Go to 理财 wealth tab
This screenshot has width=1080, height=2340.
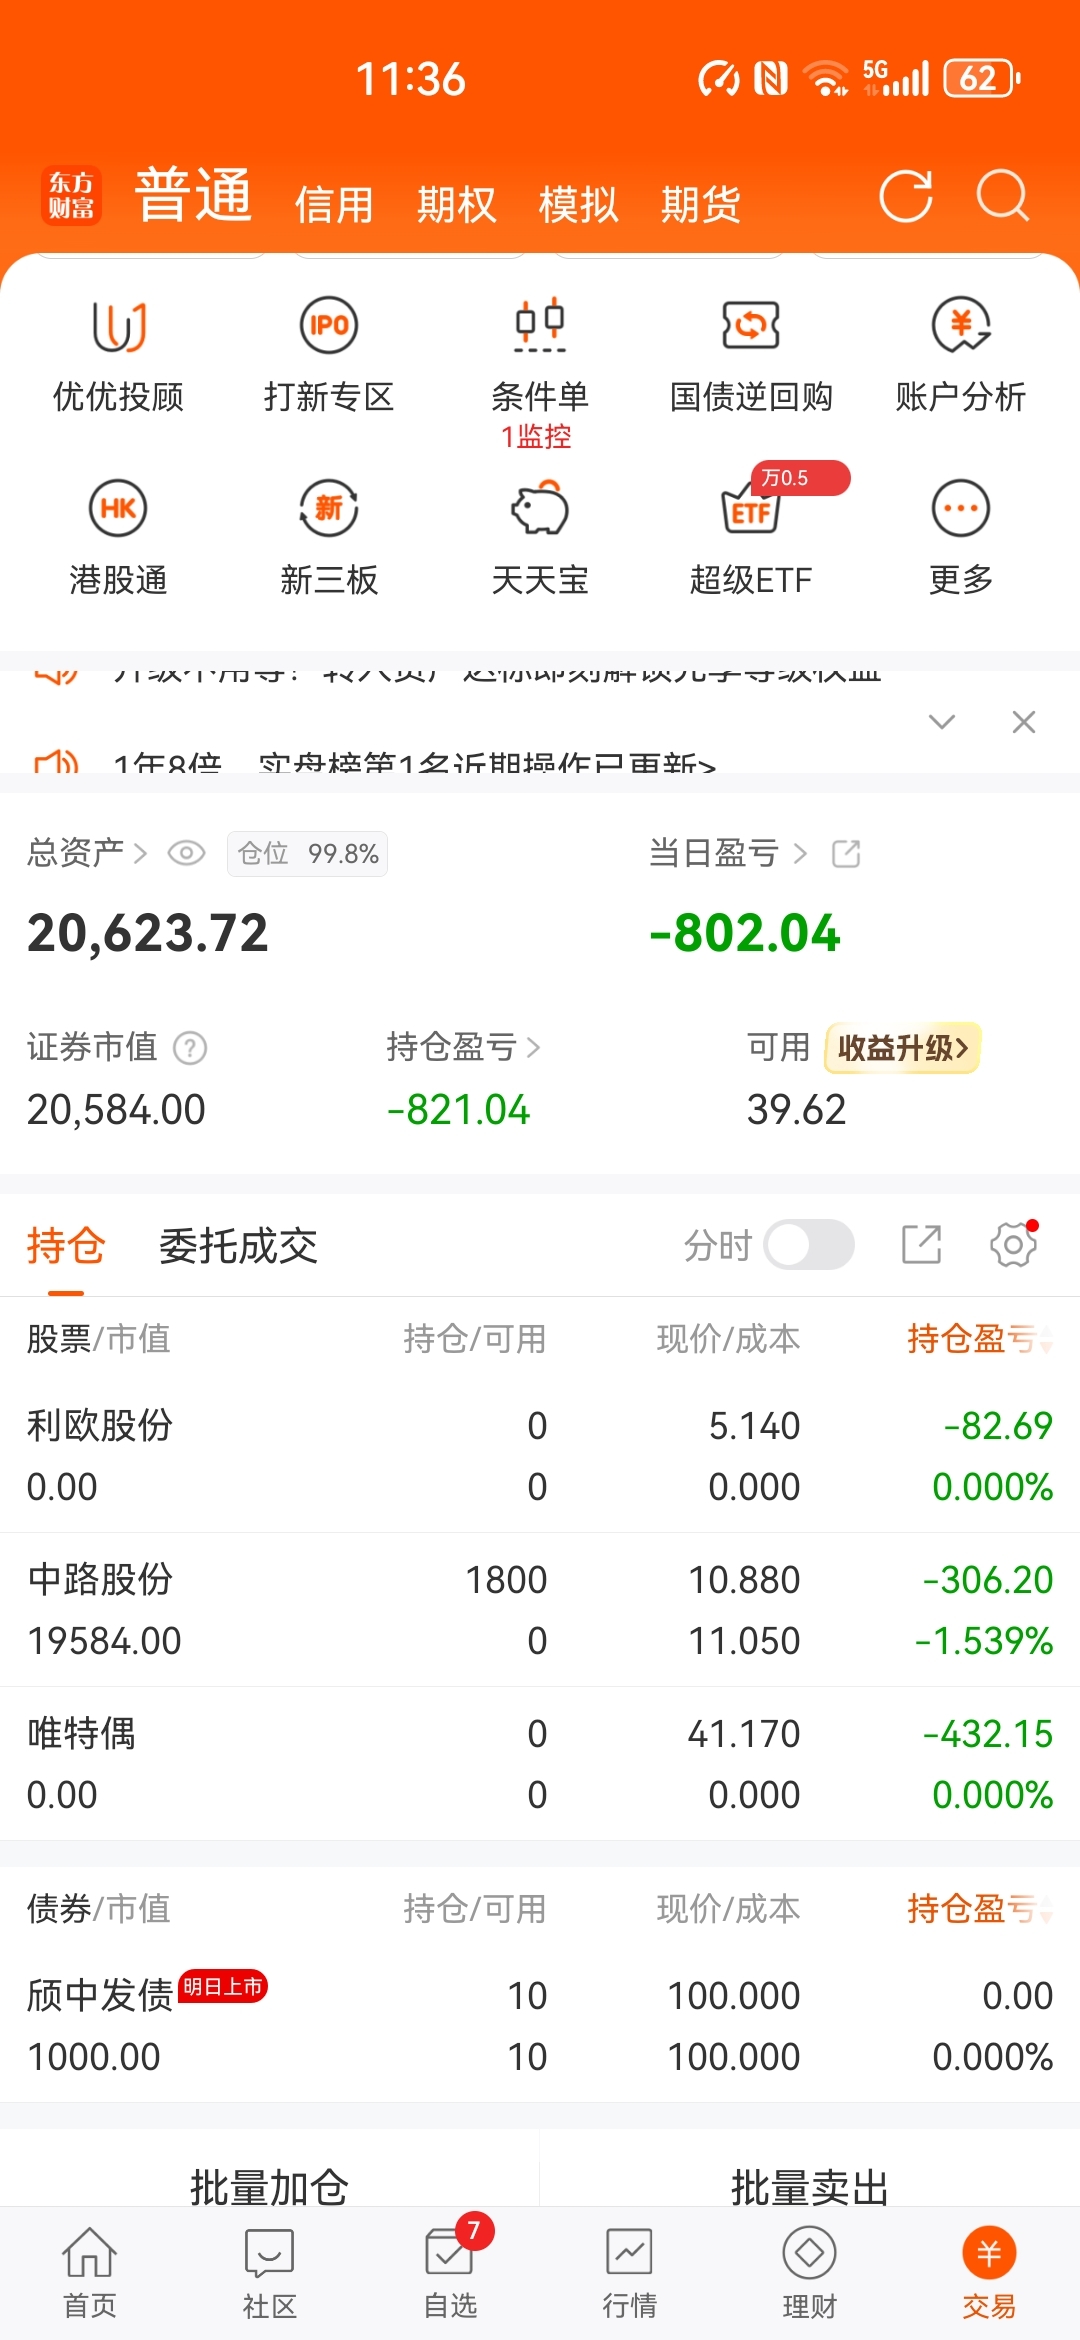click(x=810, y=2272)
